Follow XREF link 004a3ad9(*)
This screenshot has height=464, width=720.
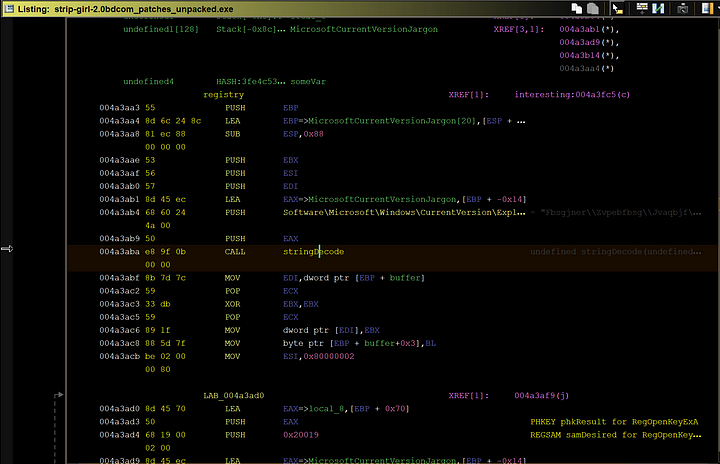(589, 42)
